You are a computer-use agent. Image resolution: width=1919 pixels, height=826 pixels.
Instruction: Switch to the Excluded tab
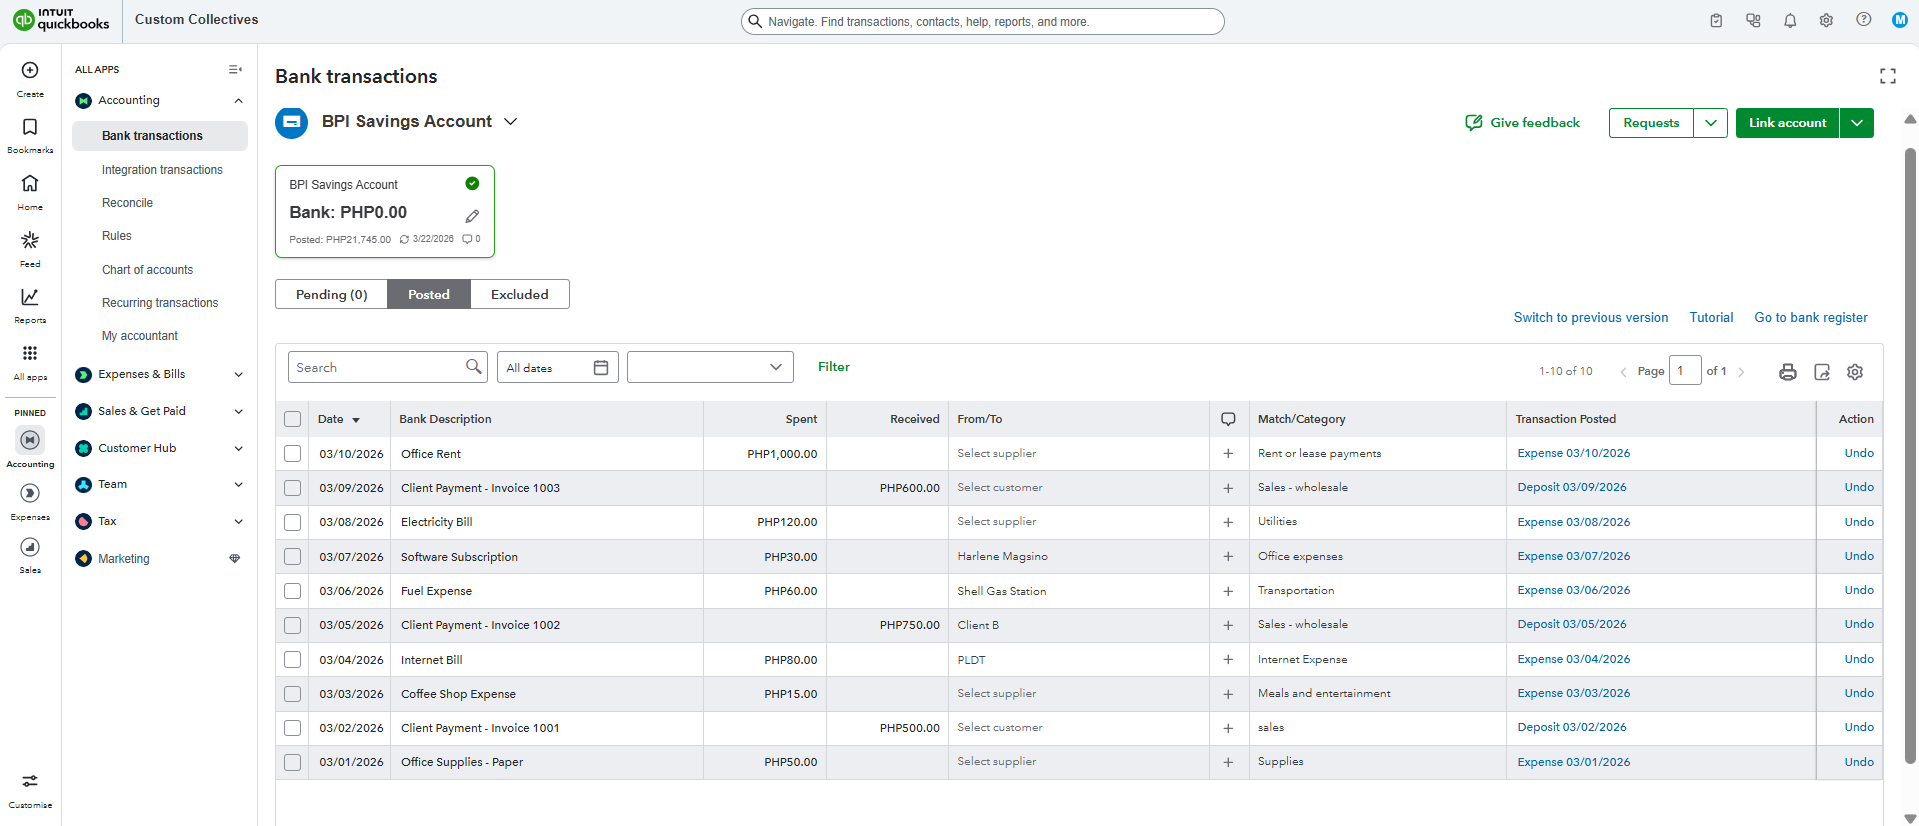coord(520,295)
